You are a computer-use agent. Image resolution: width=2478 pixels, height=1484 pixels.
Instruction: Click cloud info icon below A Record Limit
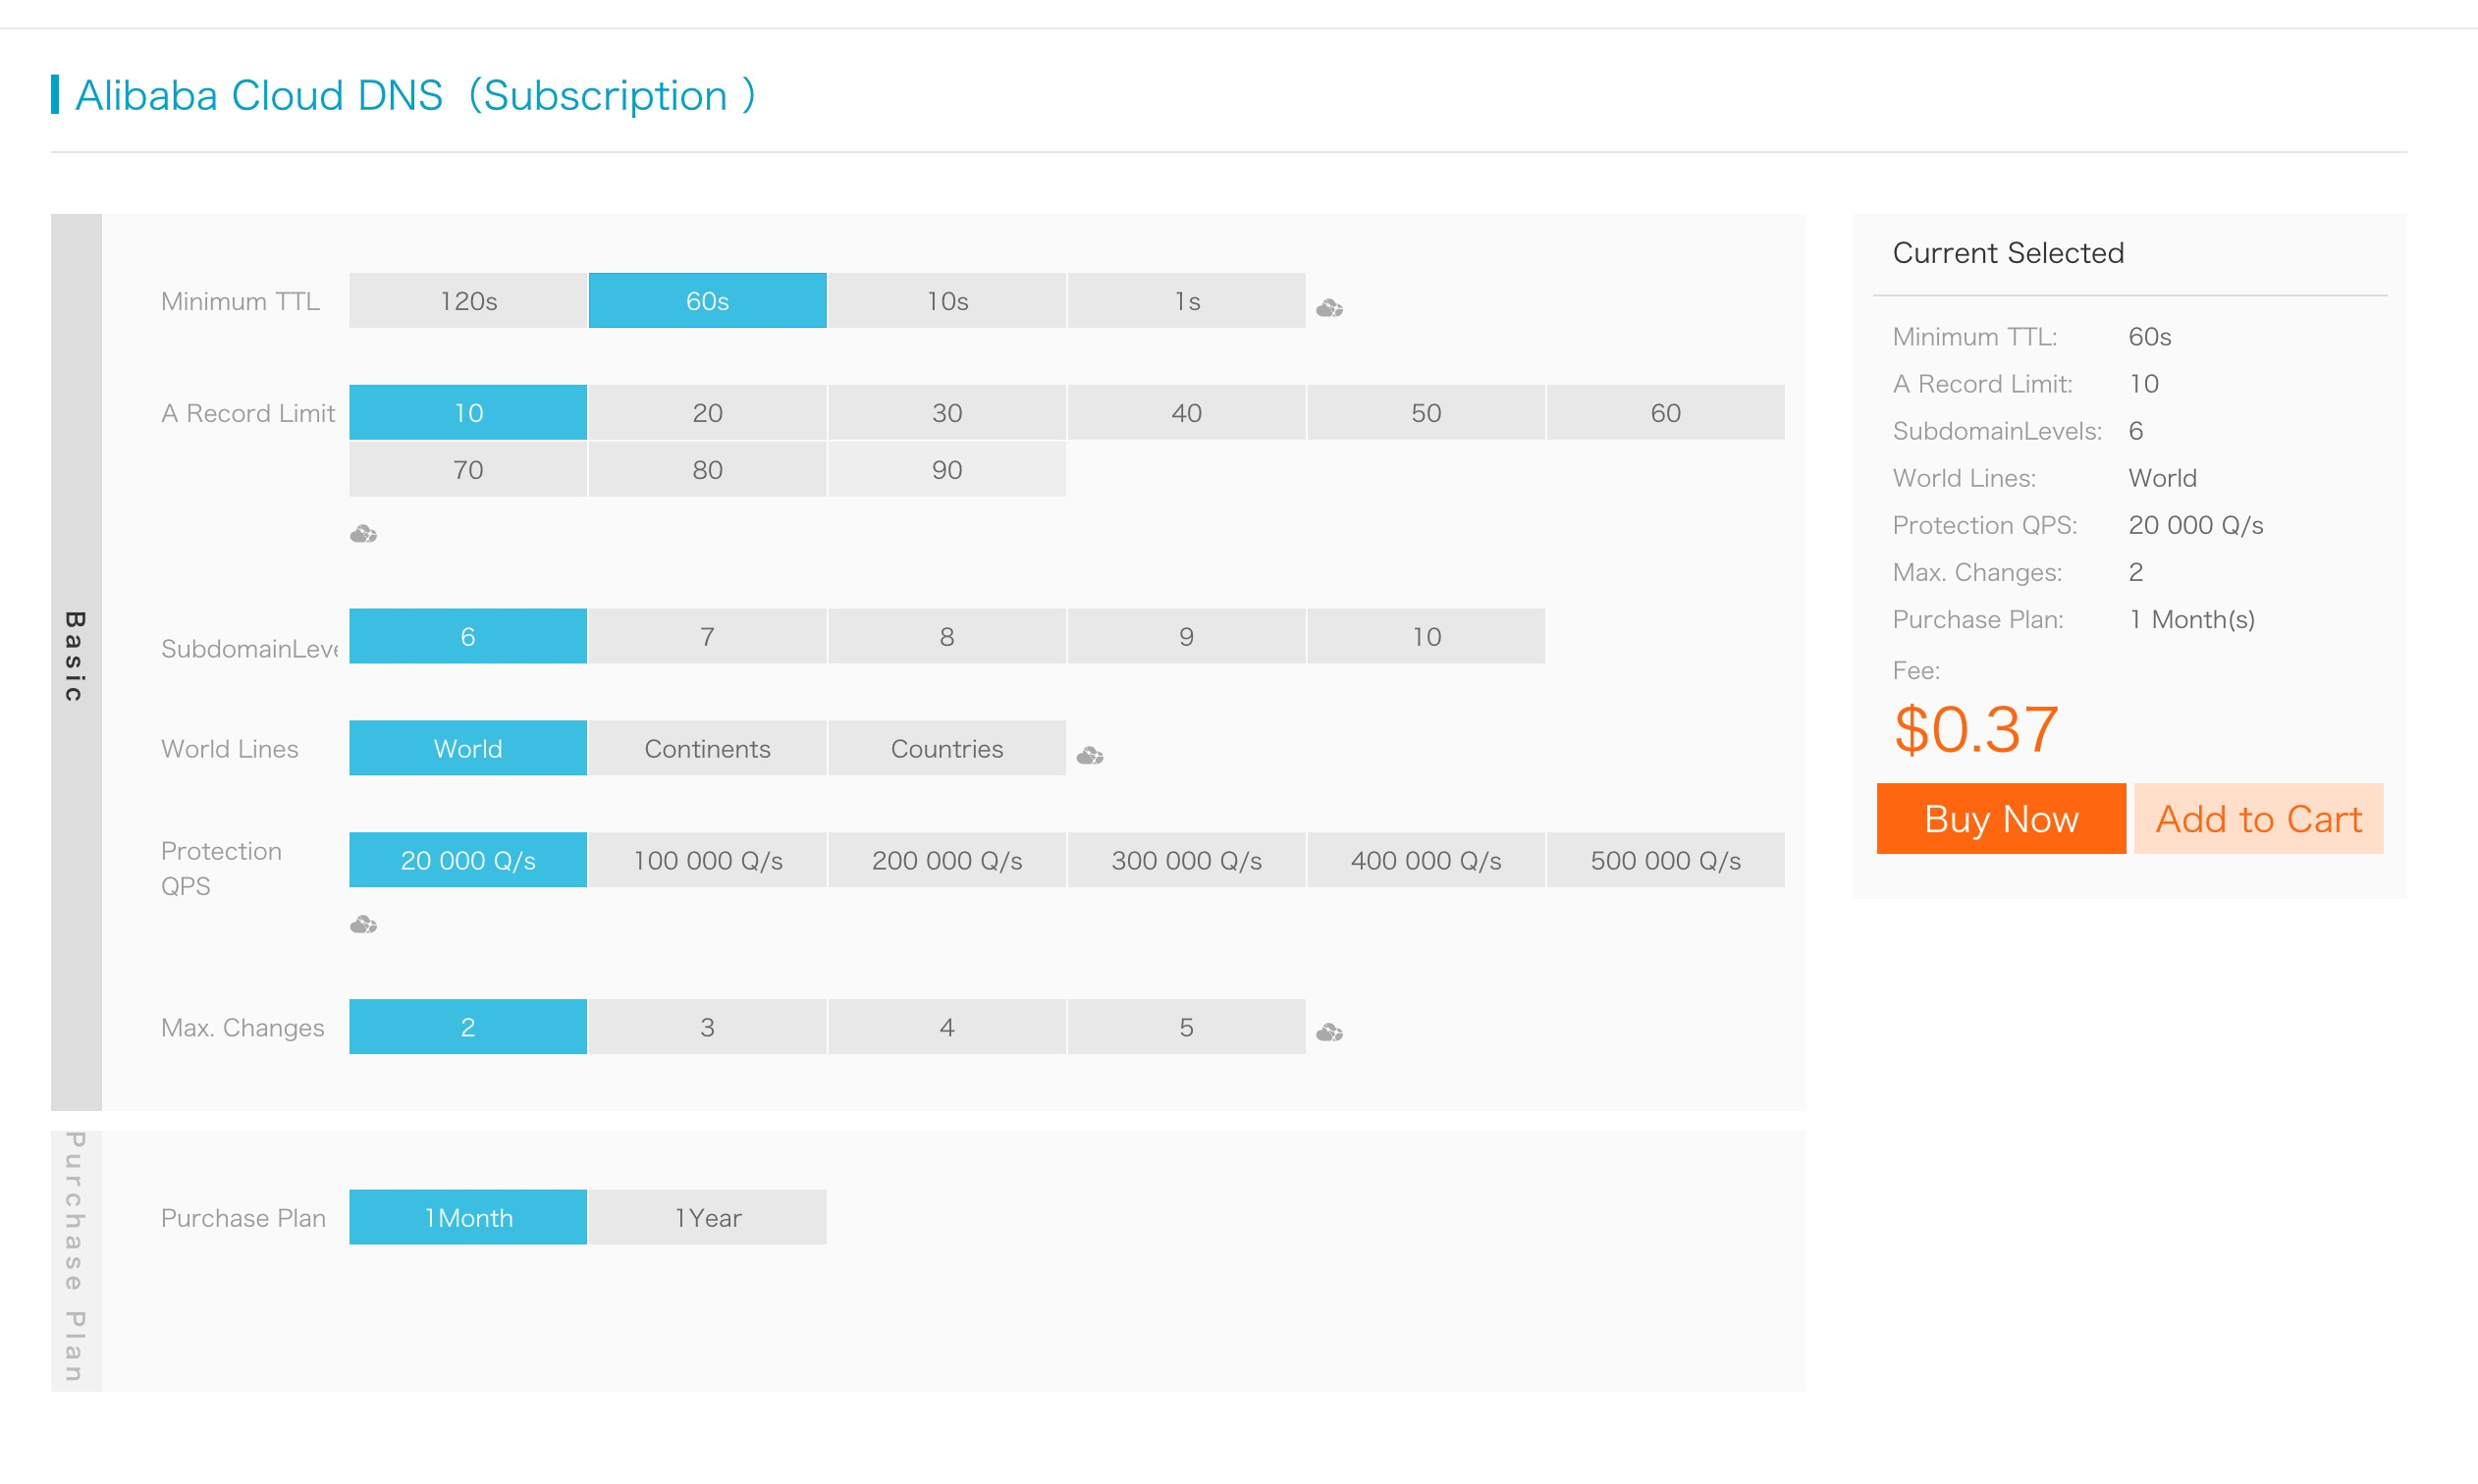point(363,534)
